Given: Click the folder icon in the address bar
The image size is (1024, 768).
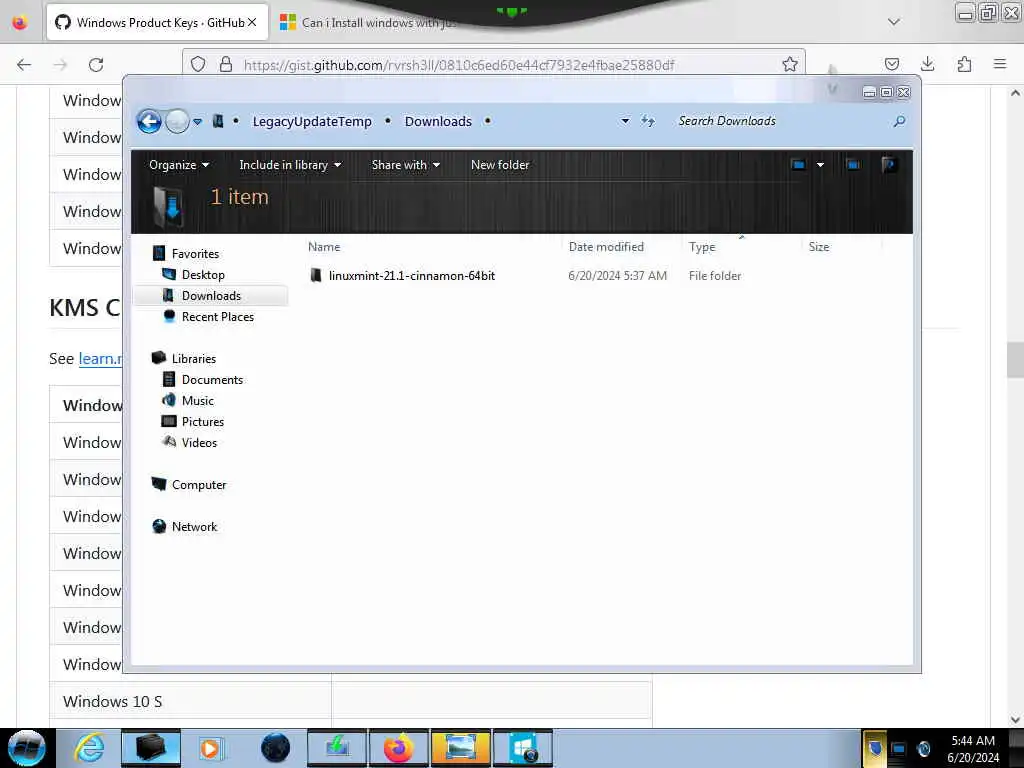Looking at the screenshot, I should (217, 121).
